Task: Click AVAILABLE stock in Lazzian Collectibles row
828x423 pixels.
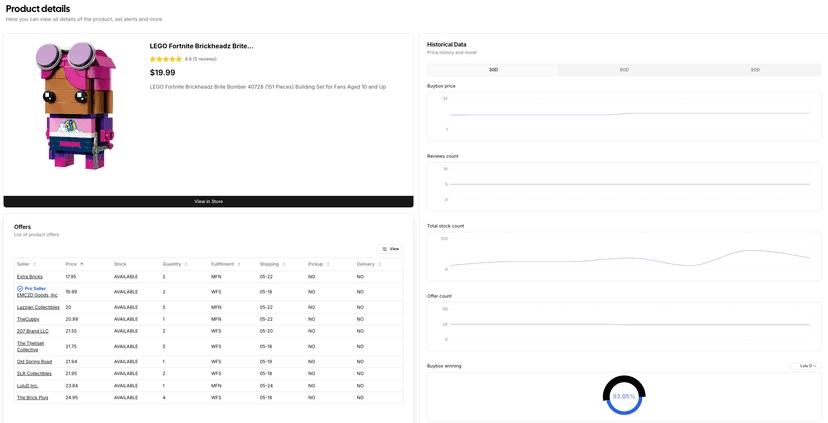Action: (x=126, y=307)
